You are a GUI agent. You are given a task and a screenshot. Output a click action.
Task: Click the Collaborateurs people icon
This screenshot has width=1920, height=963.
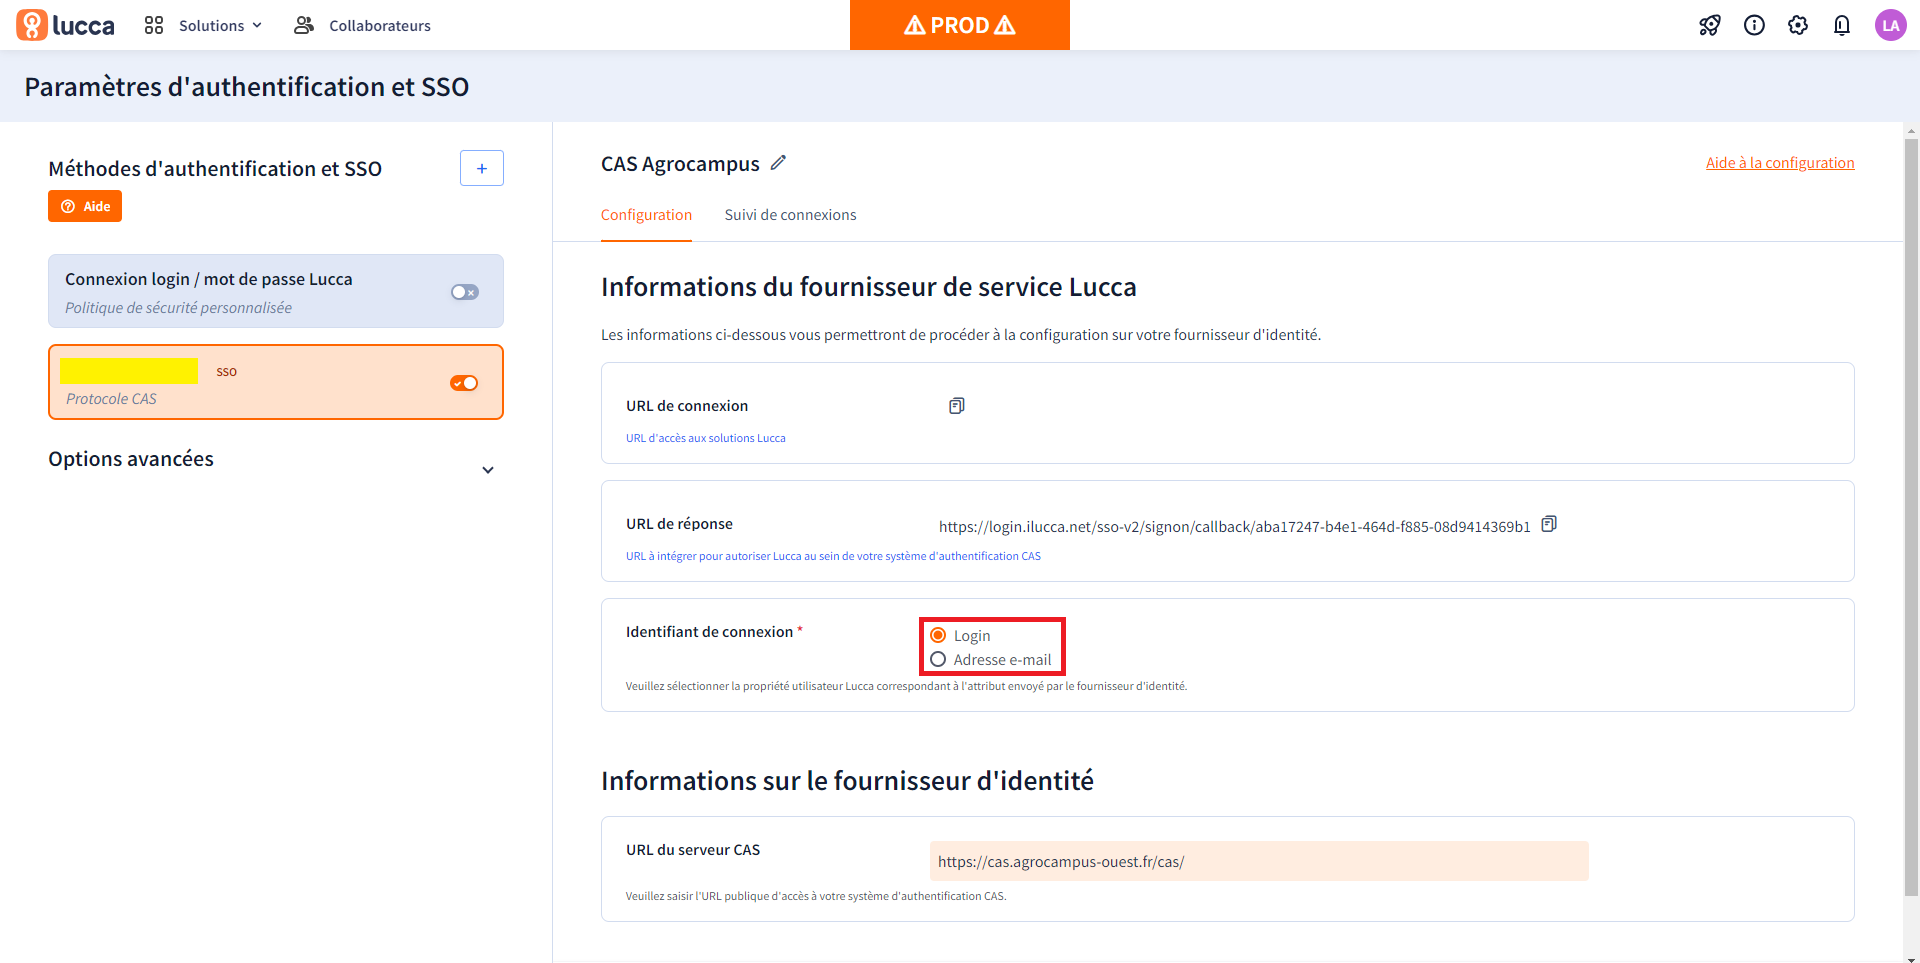pos(304,25)
